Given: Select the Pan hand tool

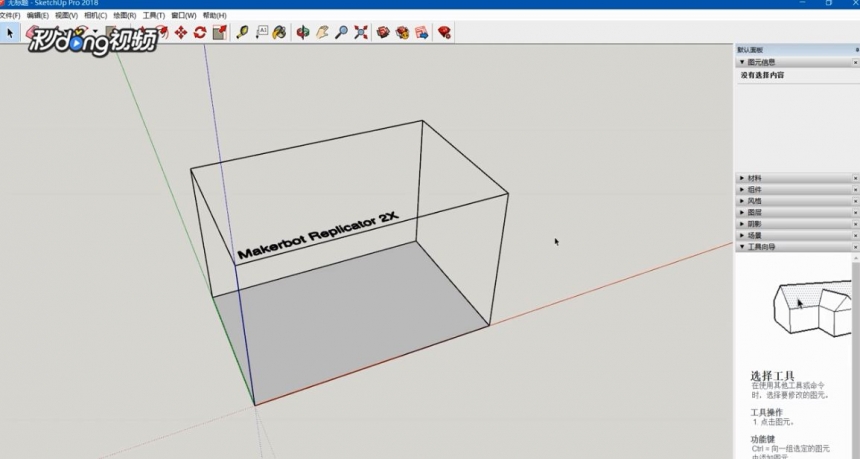Looking at the screenshot, I should pos(322,33).
